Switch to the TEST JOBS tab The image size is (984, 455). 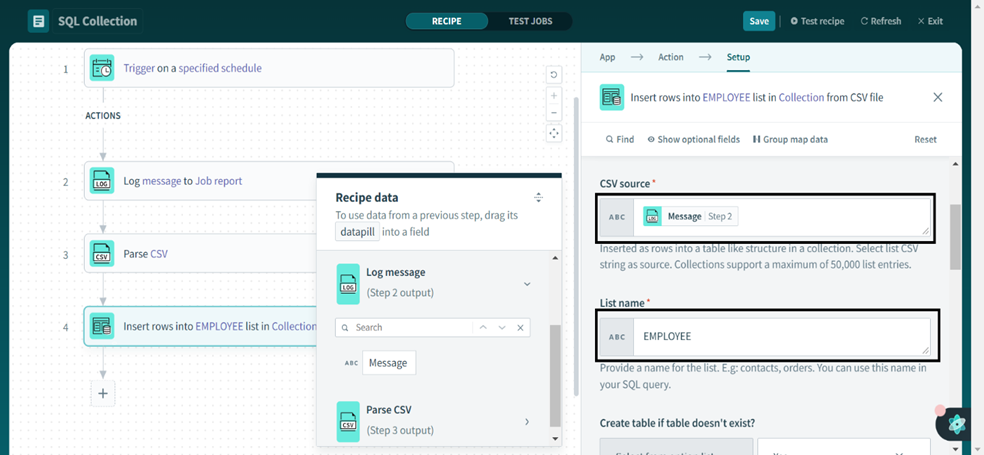(529, 21)
